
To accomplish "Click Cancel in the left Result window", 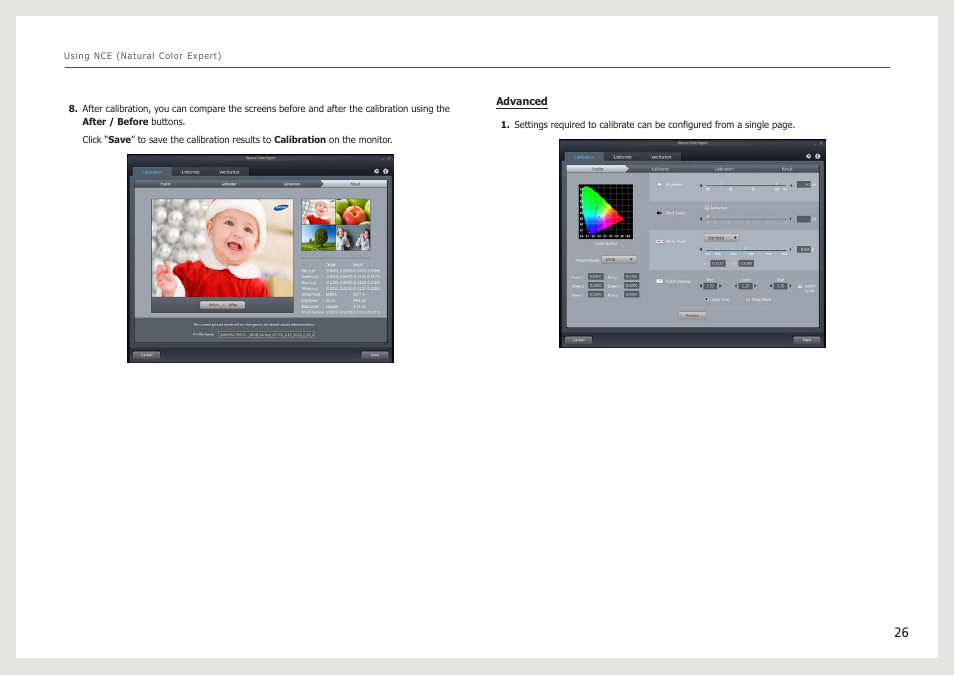I will click(x=147, y=355).
